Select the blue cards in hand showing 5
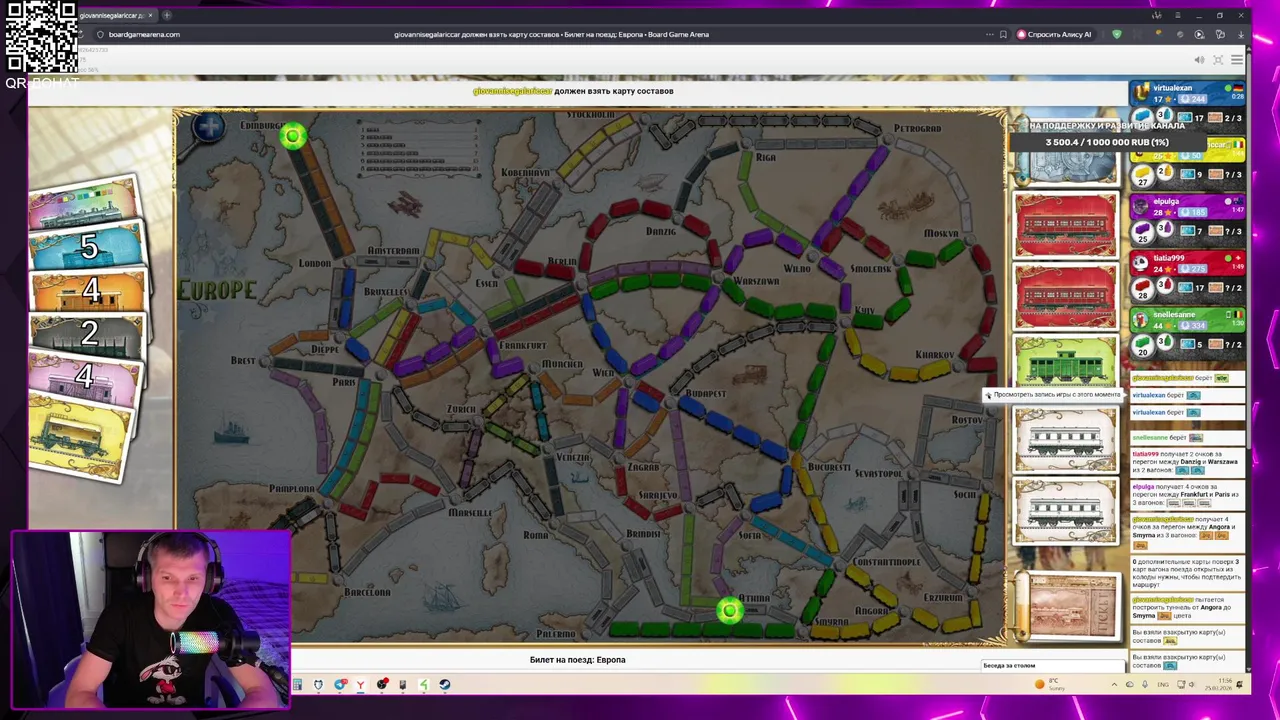The width and height of the screenshot is (1280, 720). pos(88,247)
